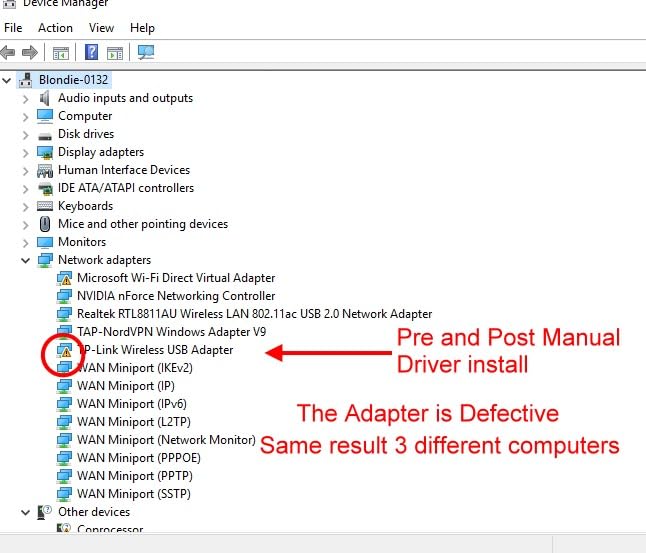Select NVIDIA nForce Networking Controller
Screen dimensions: 646x553
click(x=176, y=296)
